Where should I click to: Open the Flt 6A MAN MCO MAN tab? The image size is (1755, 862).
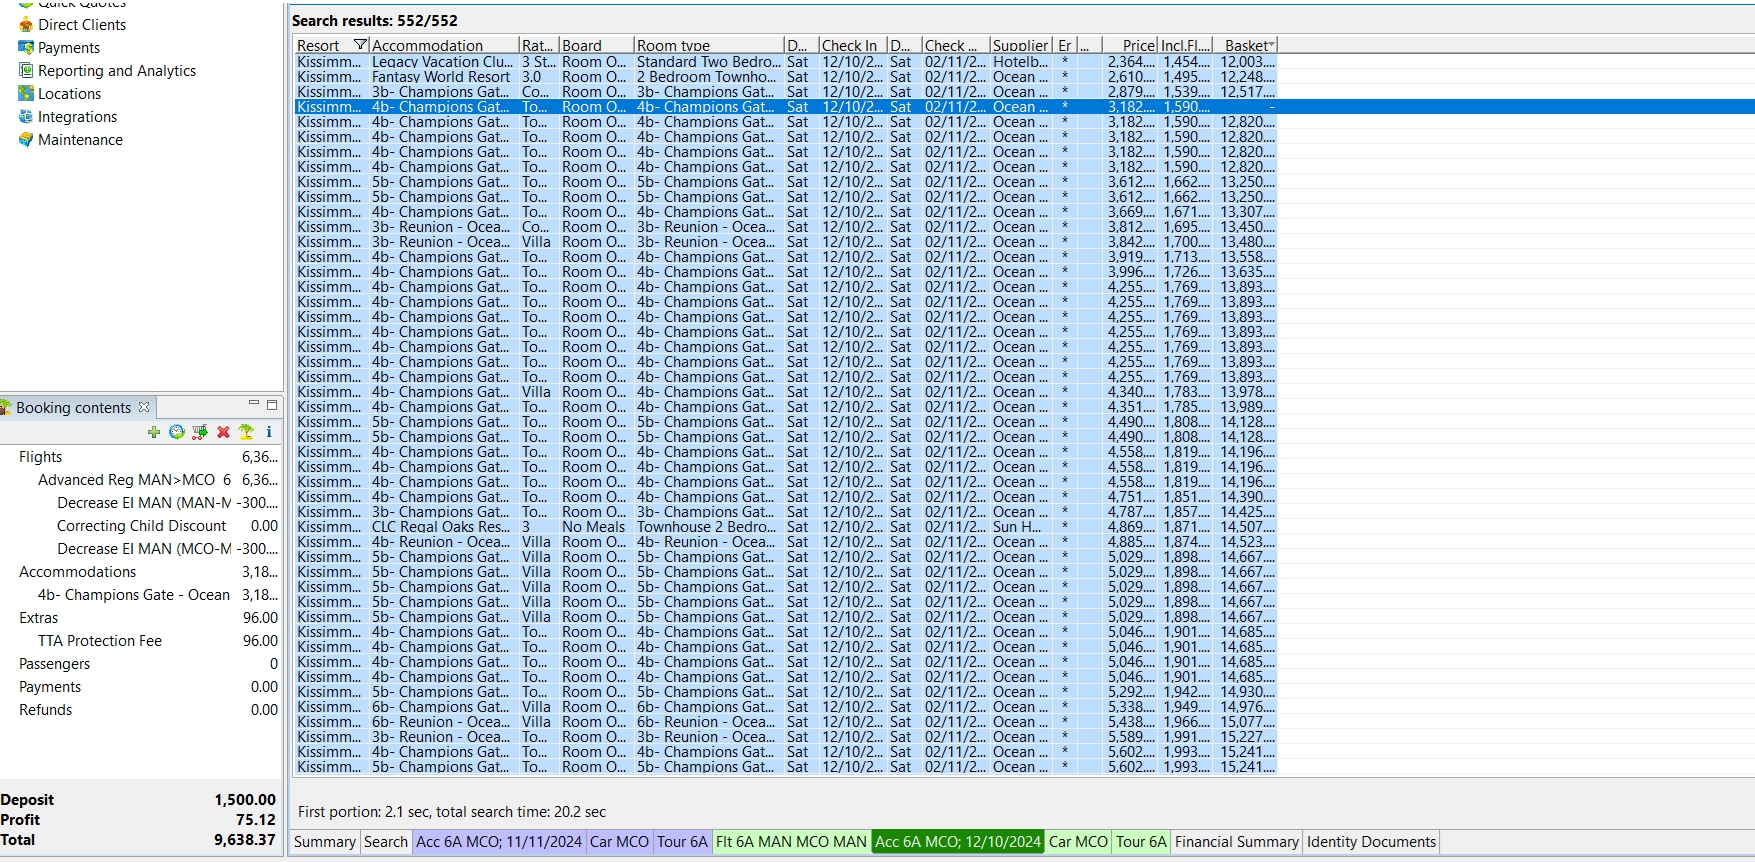791,842
